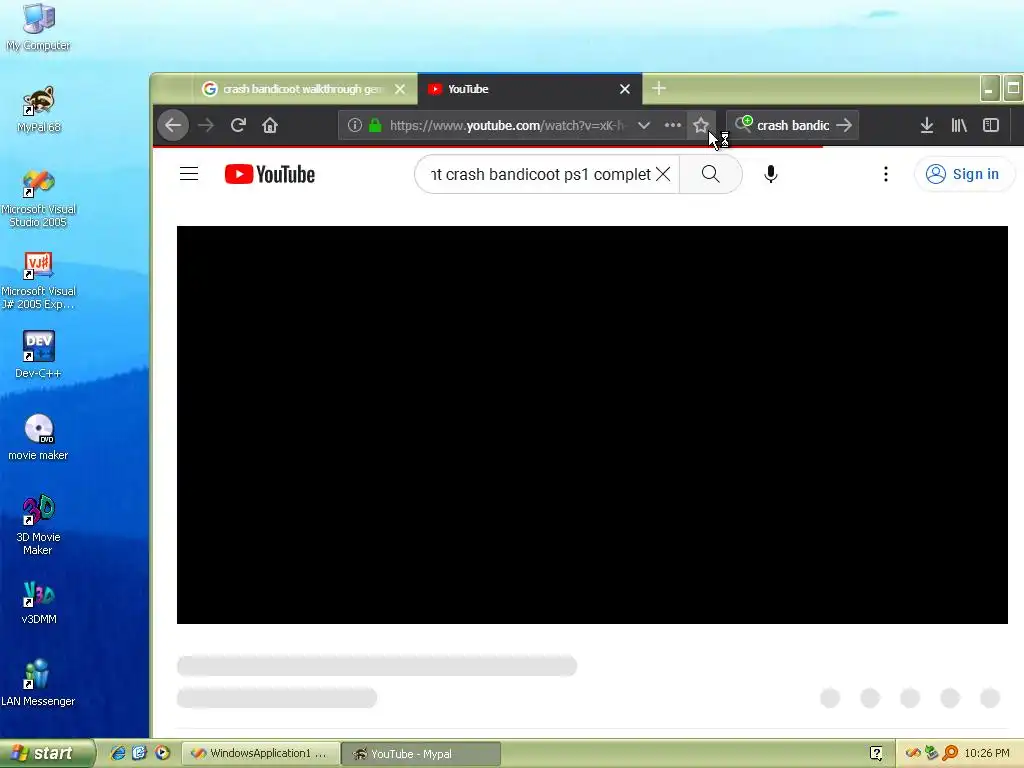The width and height of the screenshot is (1024, 768).
Task: Select Dev-C++ desktop icon
Action: 39,355
